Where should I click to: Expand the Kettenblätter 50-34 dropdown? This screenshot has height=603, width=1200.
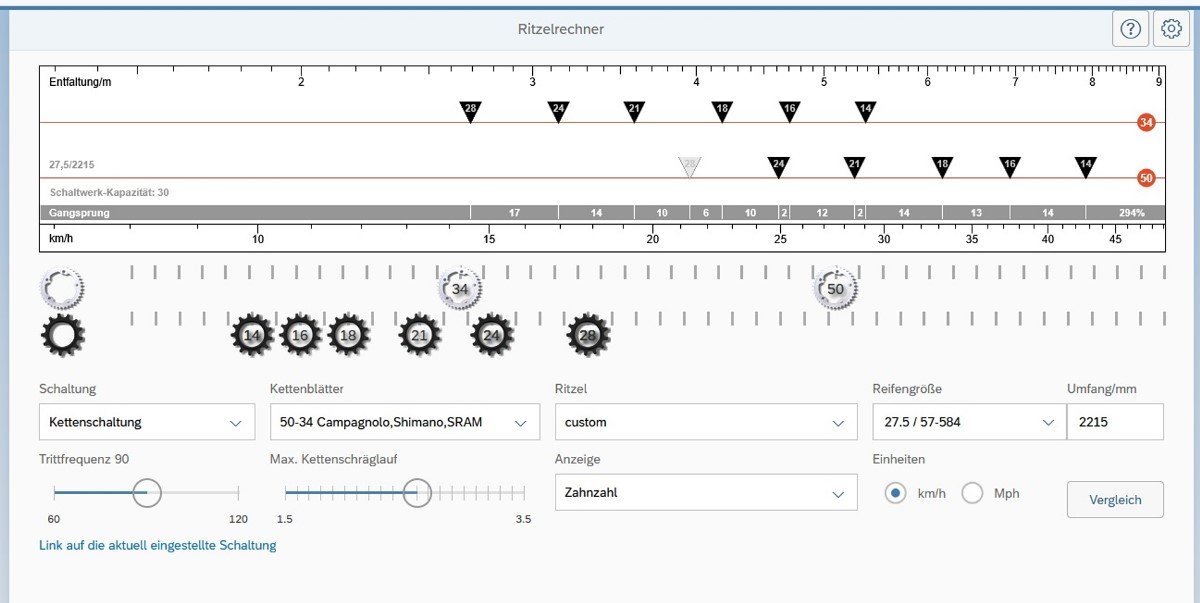click(404, 422)
